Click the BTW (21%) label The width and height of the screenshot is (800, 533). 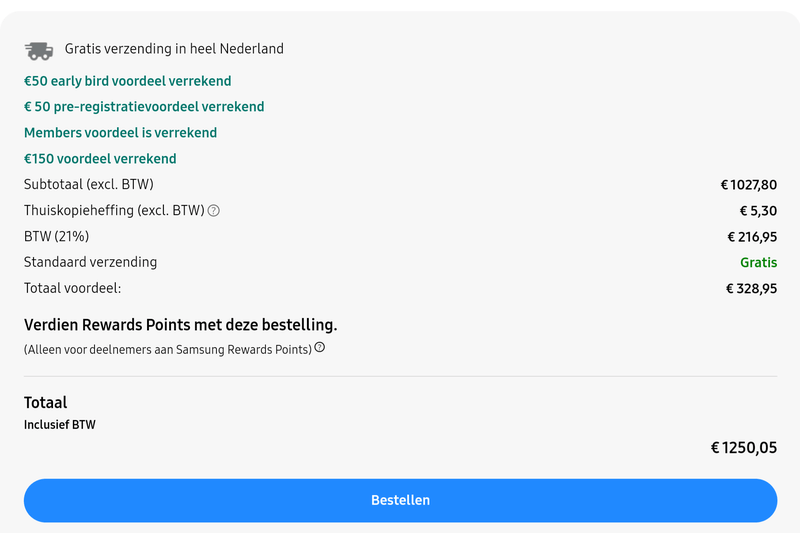point(57,237)
